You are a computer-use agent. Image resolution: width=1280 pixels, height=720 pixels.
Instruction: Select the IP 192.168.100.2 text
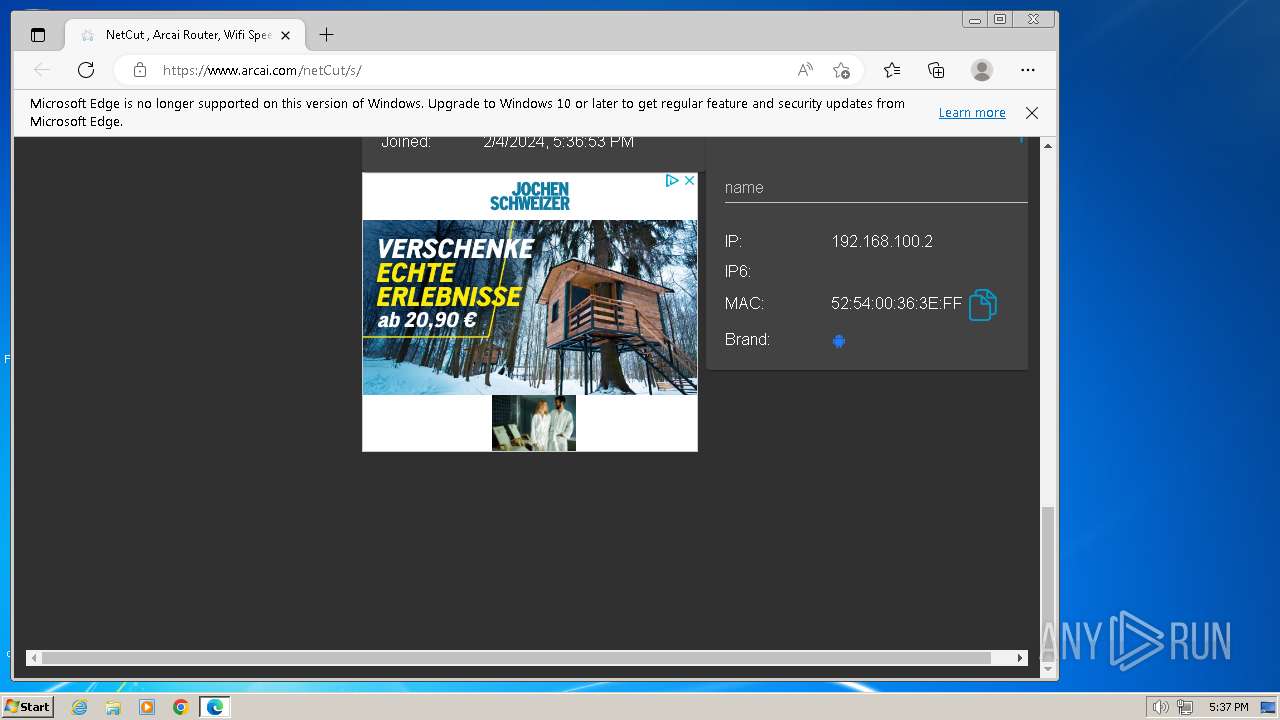click(882, 241)
